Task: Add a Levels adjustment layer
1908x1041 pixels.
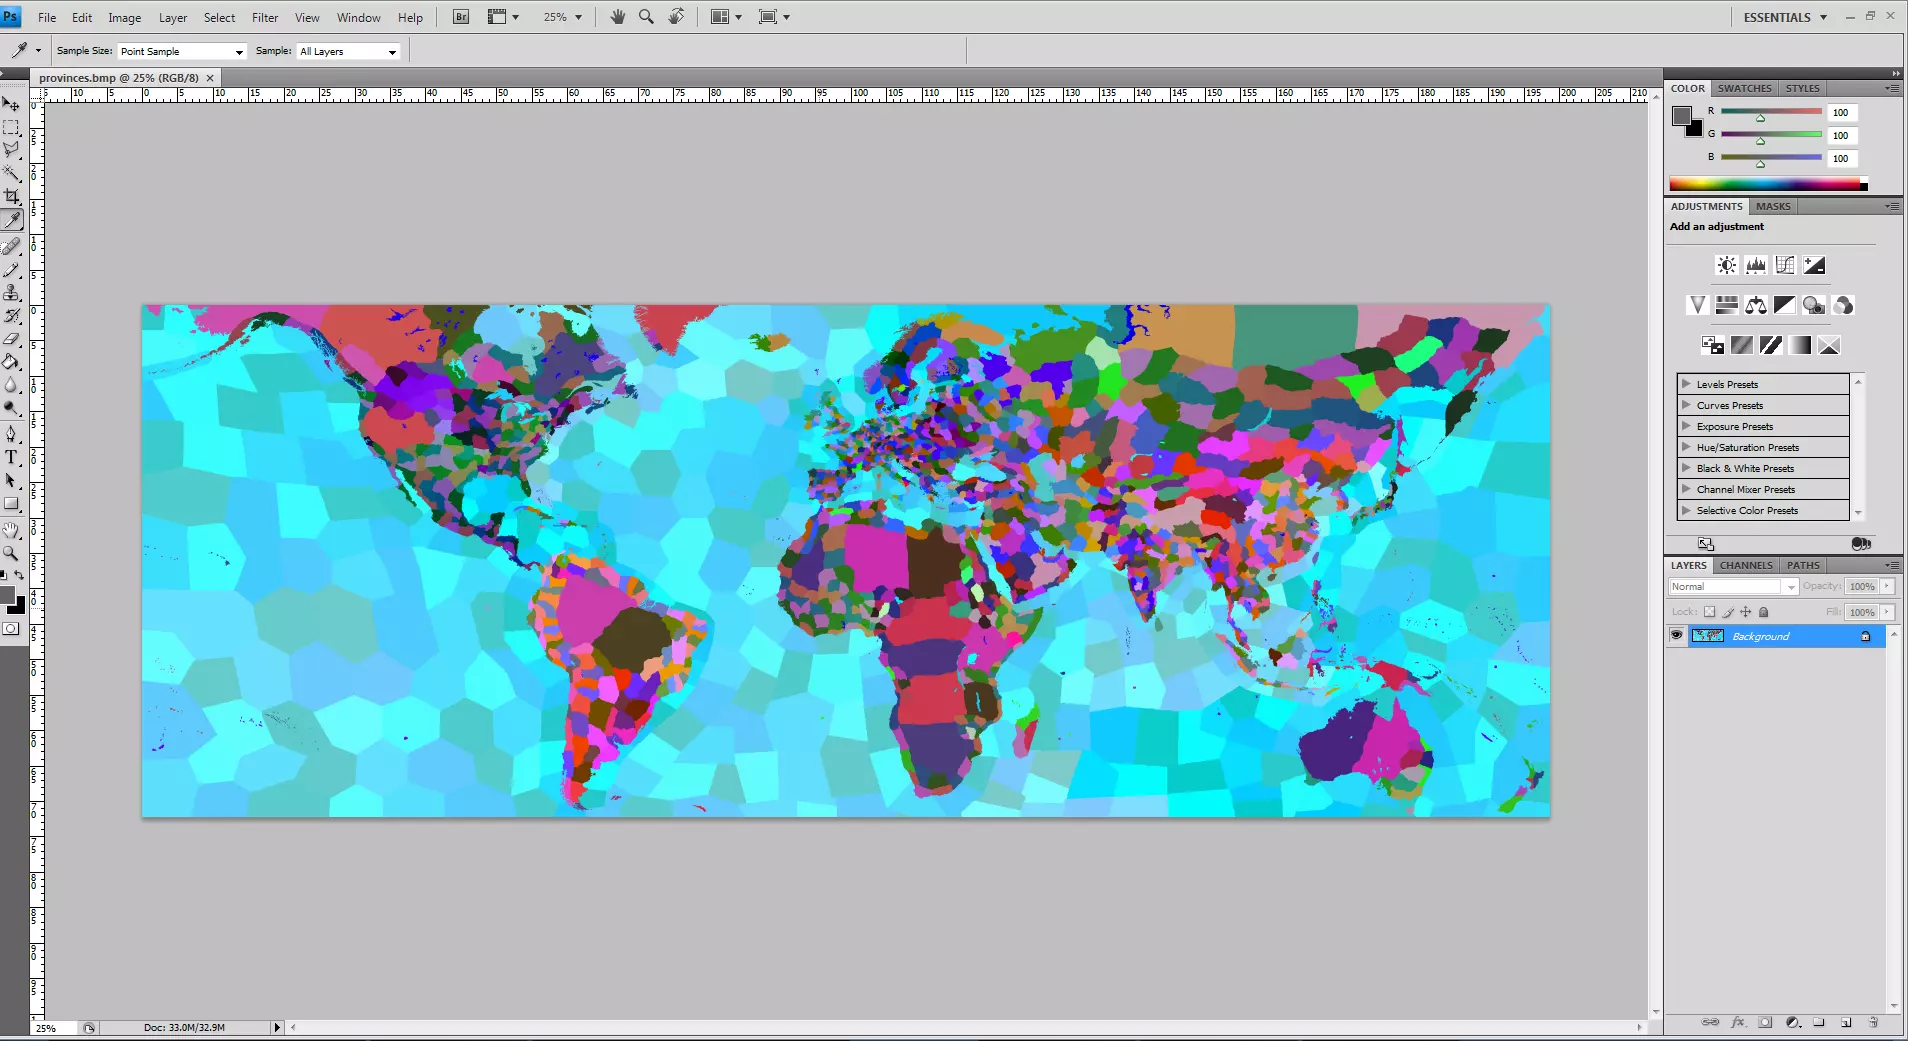Action: coord(1755,265)
